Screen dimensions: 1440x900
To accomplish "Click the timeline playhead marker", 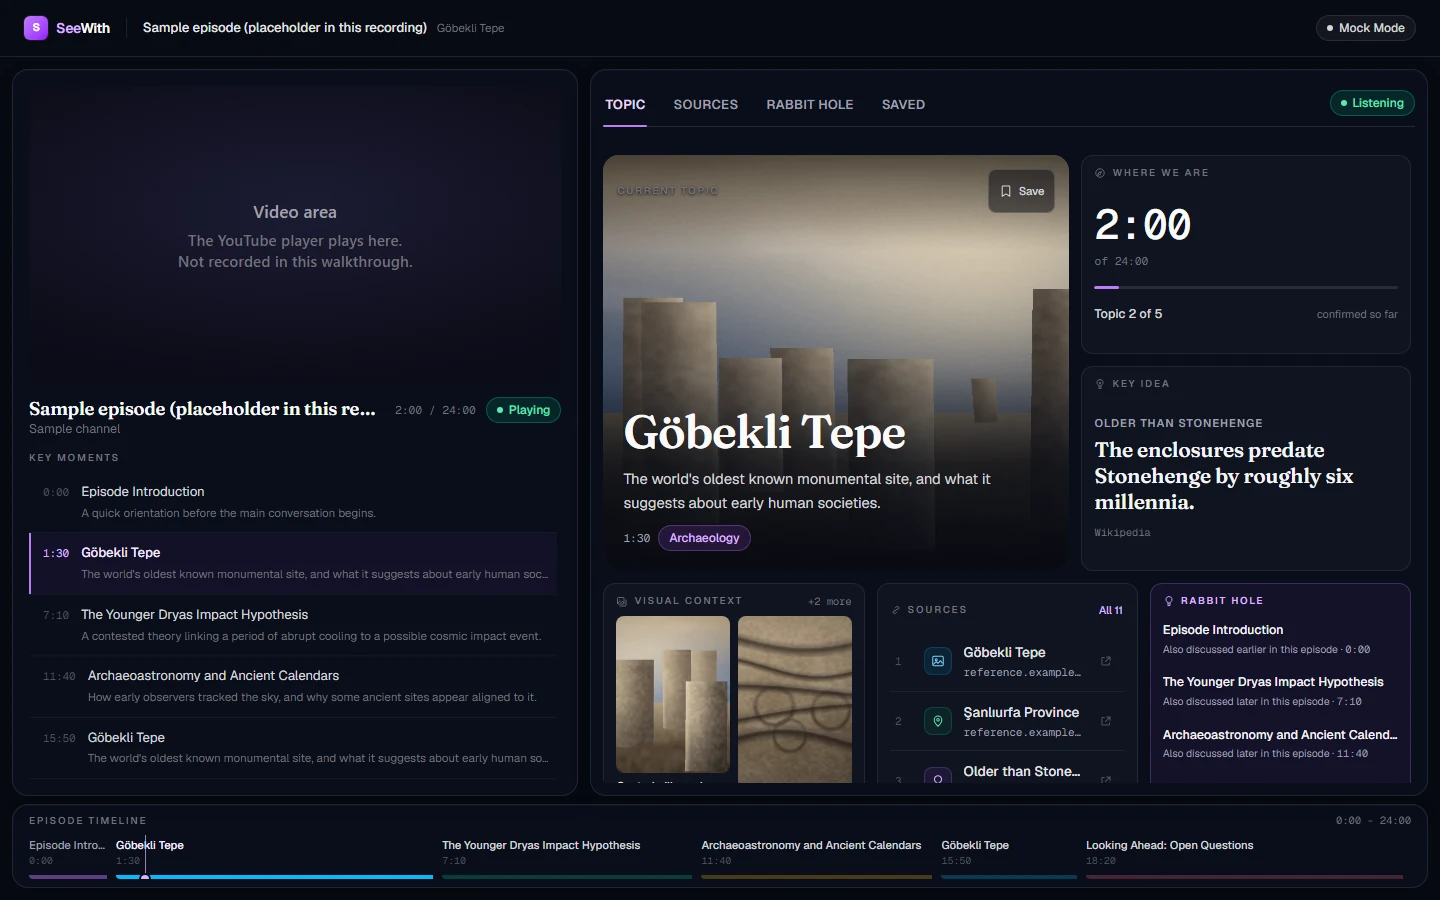I will coord(145,877).
